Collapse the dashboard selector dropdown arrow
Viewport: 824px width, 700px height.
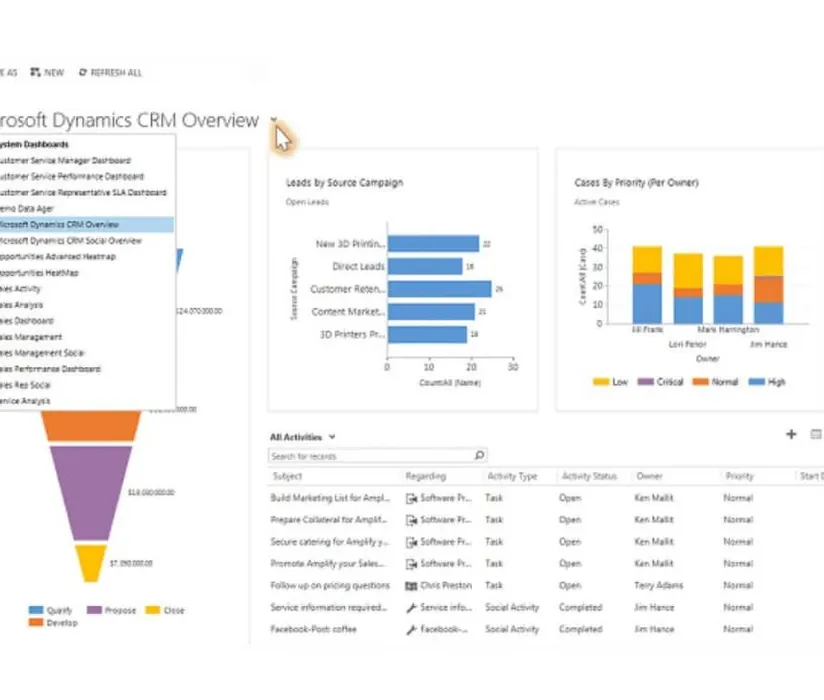[x=274, y=120]
